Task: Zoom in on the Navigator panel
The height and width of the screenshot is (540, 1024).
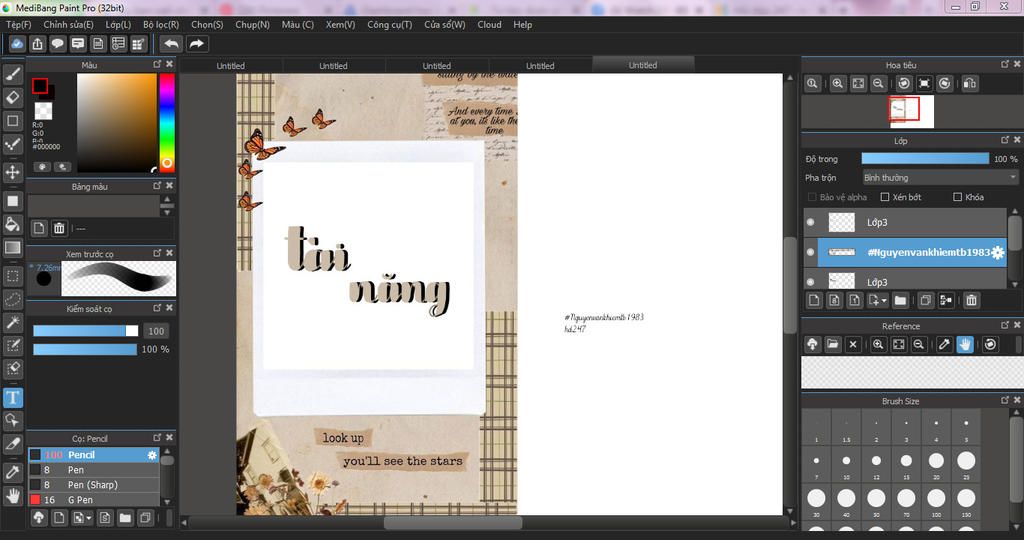Action: [x=838, y=84]
